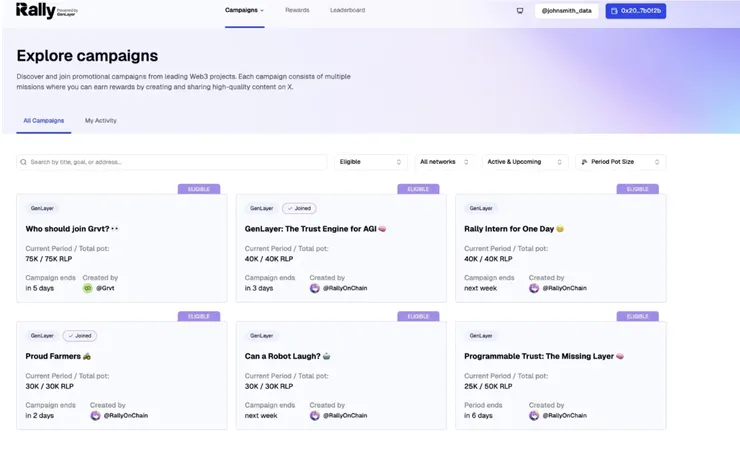Screen dimensions: 740x450
Task: Click the eyes emoji beside Who should join Grvt
Action: (115, 229)
